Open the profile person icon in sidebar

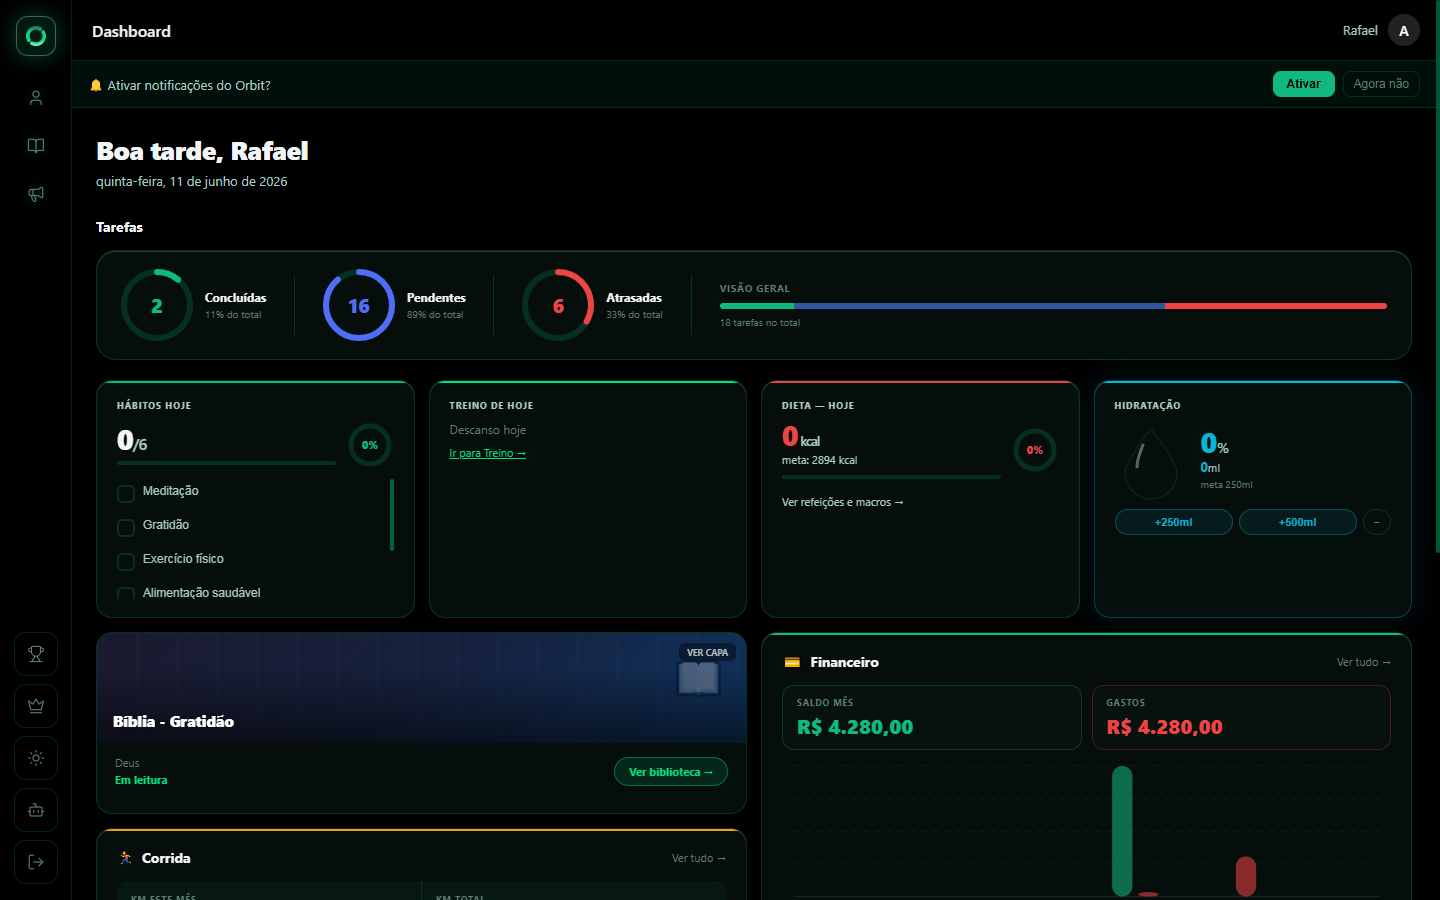pos(36,98)
